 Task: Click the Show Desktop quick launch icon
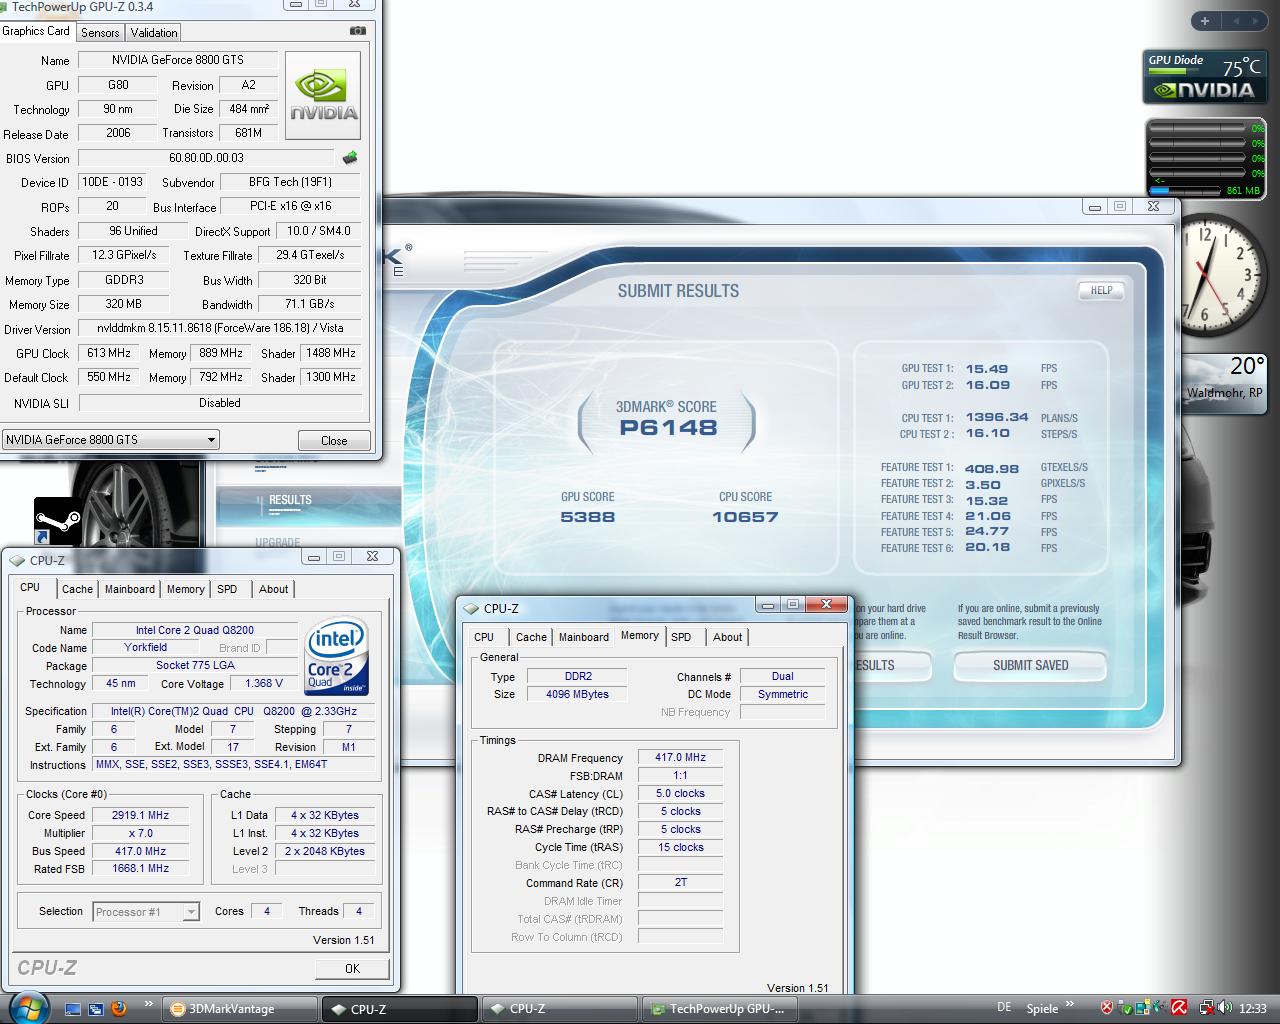(x=73, y=1009)
